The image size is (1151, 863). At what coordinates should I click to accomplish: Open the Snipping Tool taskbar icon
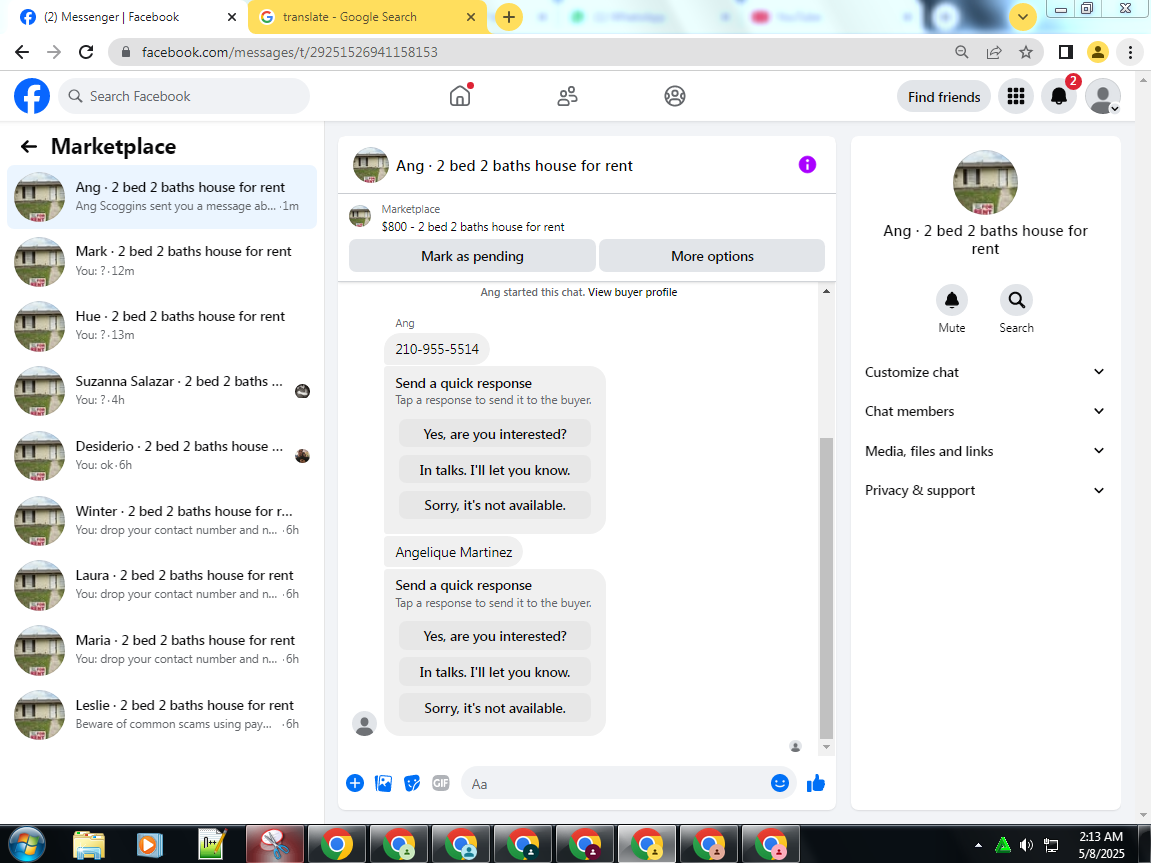pos(275,845)
